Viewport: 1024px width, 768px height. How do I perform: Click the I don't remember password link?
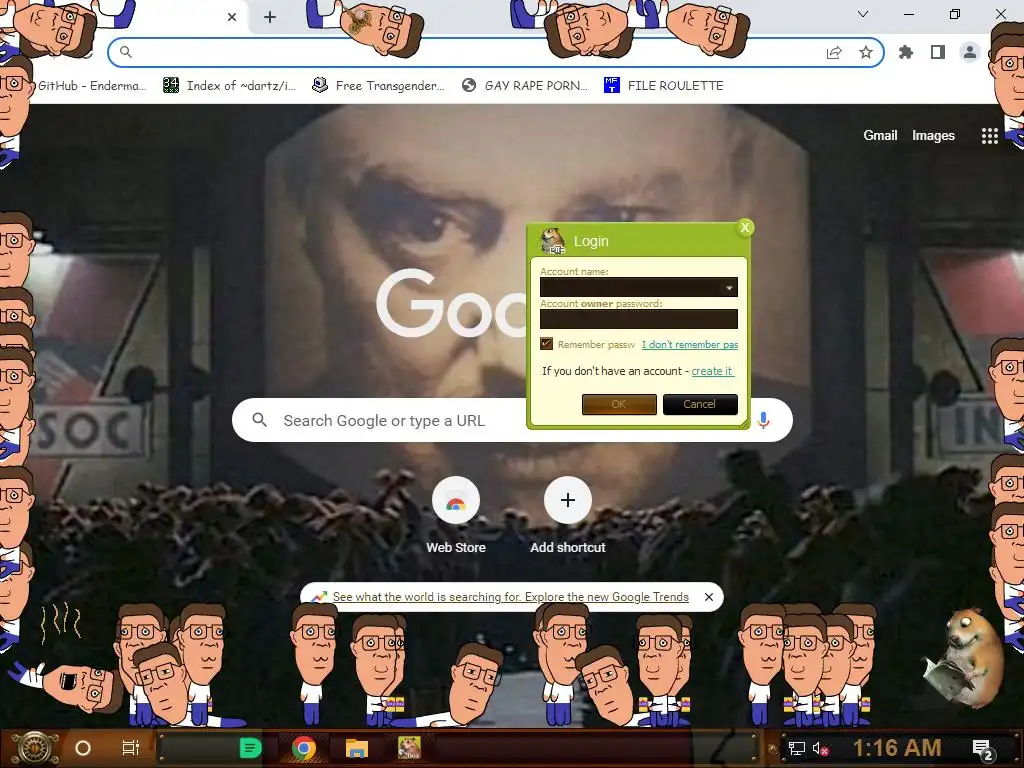[x=690, y=344]
